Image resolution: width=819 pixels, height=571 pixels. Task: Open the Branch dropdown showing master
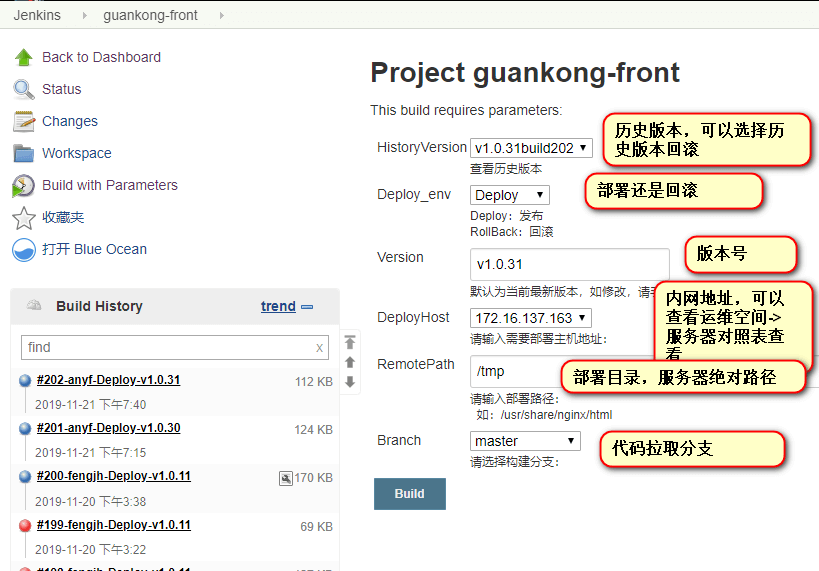tap(525, 441)
